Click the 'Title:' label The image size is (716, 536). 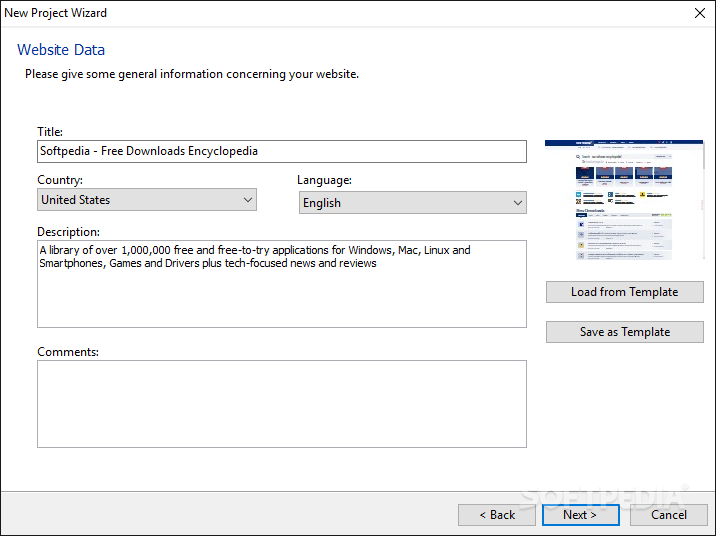pos(50,132)
